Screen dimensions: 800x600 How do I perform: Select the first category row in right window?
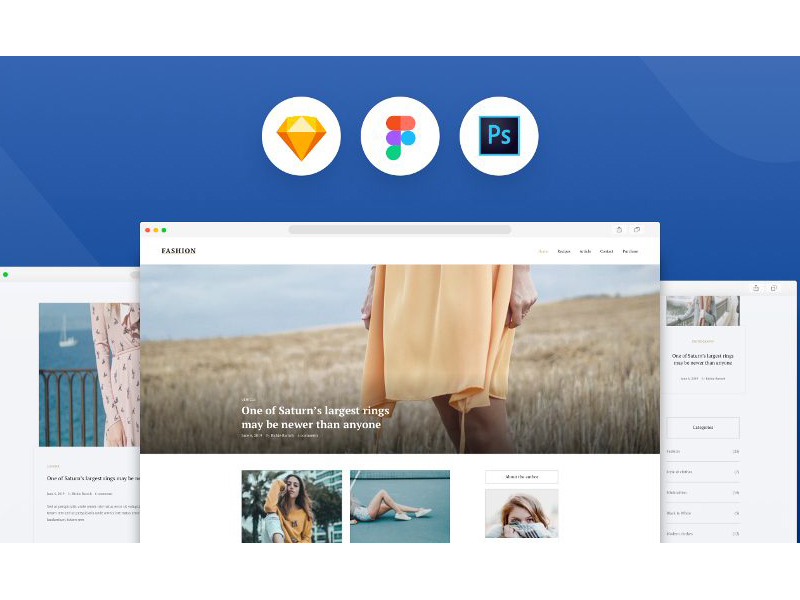(x=703, y=452)
